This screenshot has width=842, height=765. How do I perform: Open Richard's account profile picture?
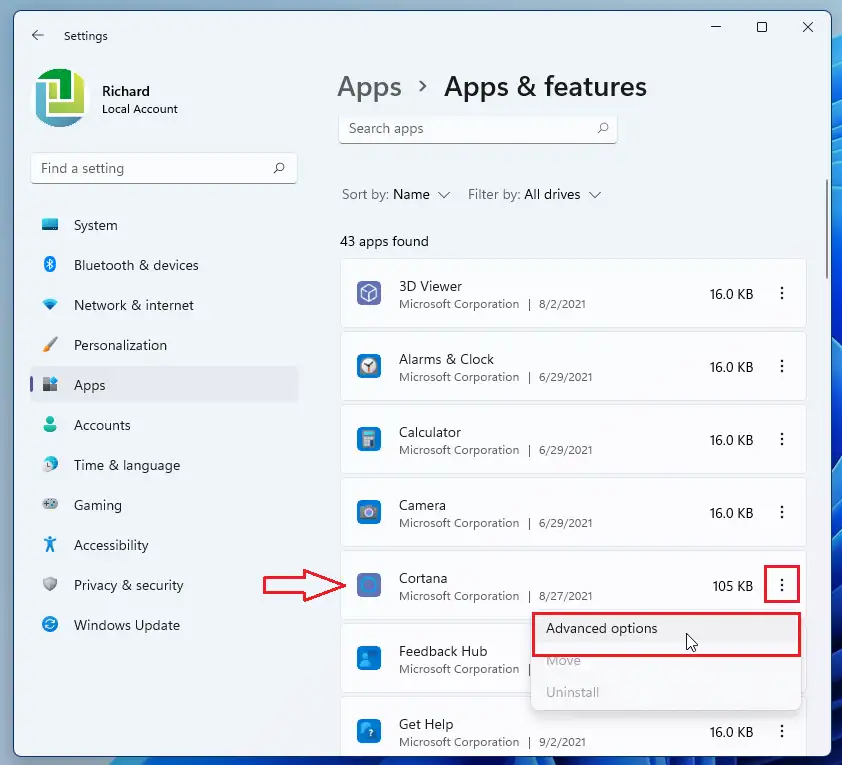click(60, 98)
